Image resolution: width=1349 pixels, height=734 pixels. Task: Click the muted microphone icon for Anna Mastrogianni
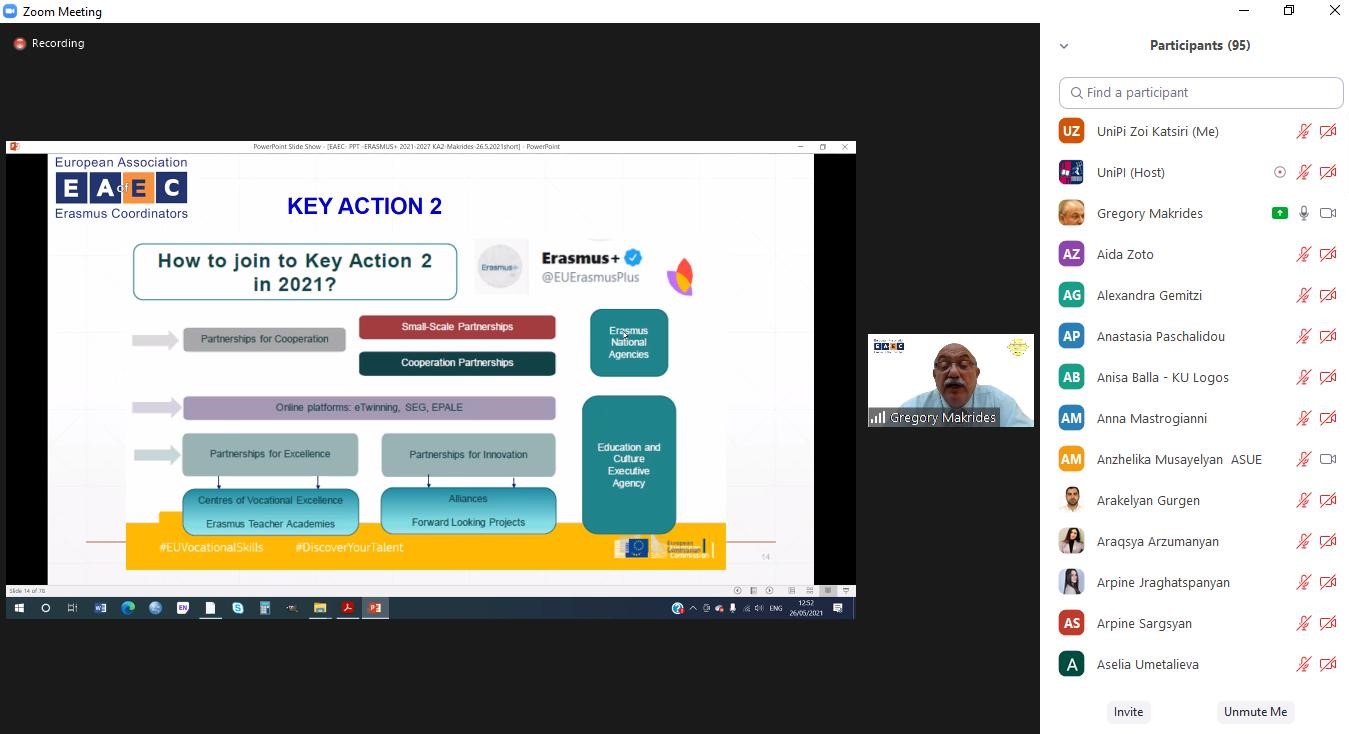(1304, 418)
